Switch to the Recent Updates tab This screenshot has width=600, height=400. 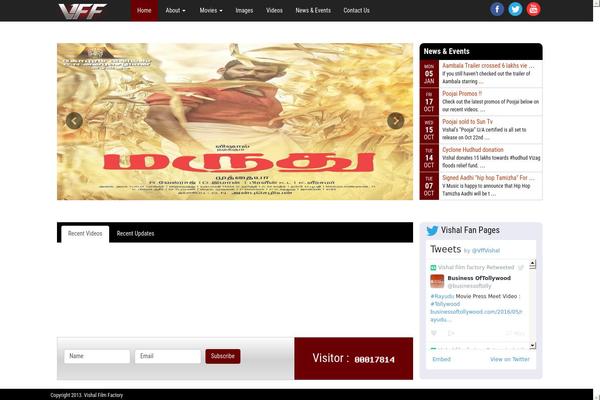point(135,233)
